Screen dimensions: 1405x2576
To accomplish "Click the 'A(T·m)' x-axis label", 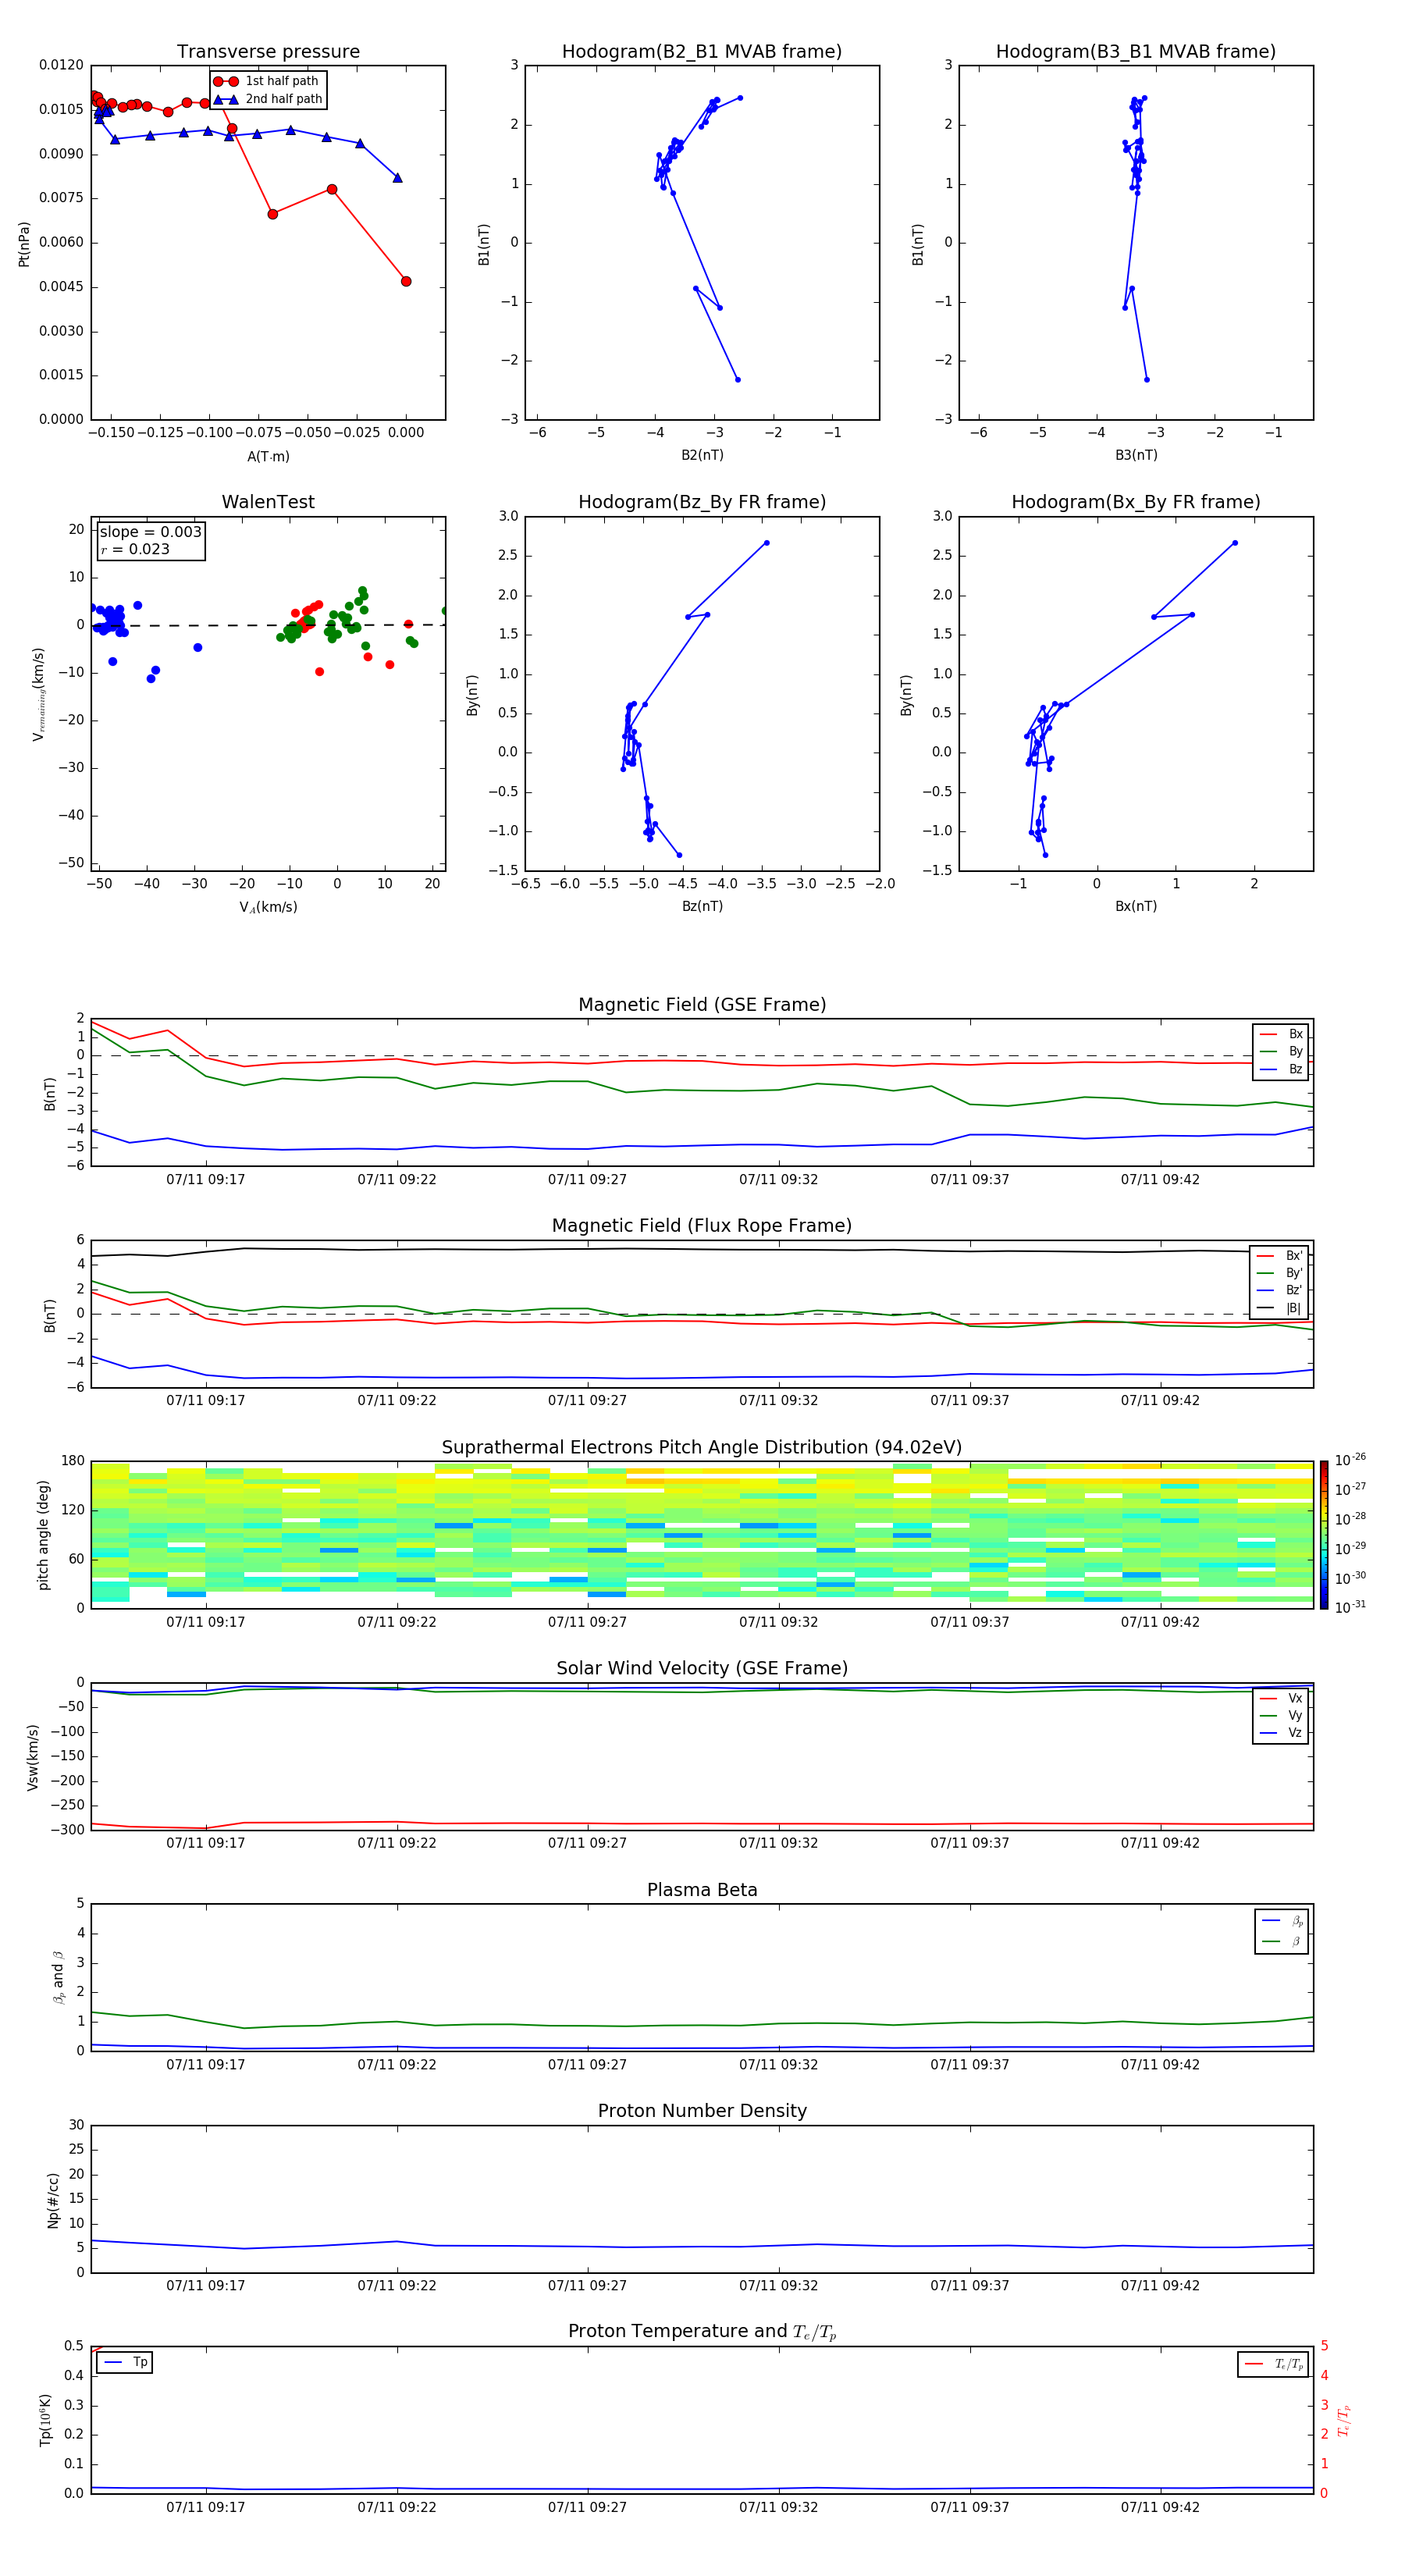I will pyautogui.click(x=268, y=457).
